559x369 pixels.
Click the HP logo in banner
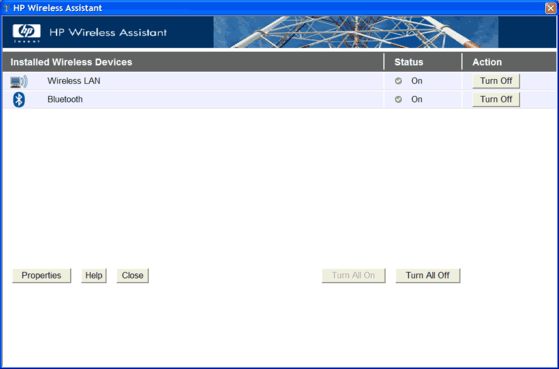click(26, 32)
